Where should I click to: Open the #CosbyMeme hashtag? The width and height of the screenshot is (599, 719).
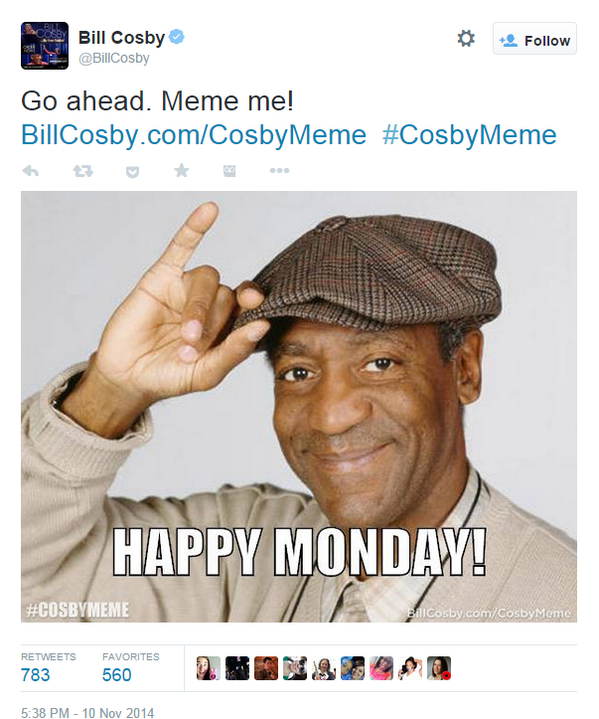[x=469, y=135]
